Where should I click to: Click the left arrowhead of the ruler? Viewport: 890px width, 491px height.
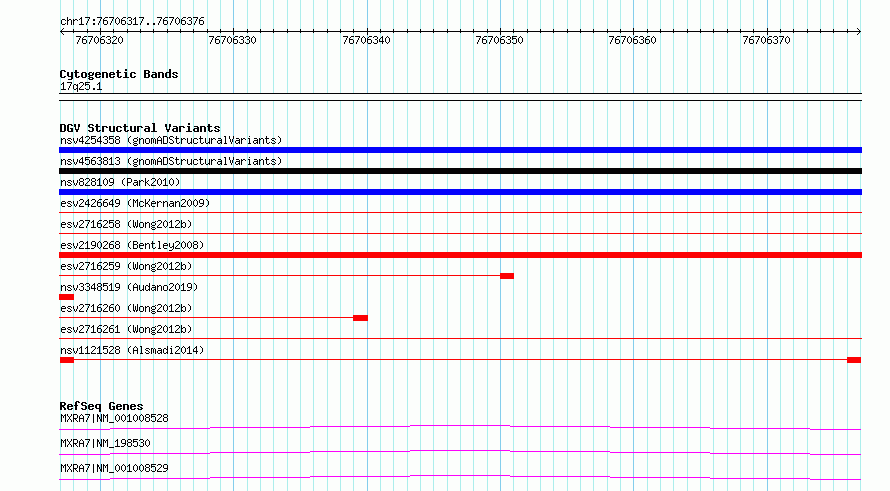(x=62, y=32)
